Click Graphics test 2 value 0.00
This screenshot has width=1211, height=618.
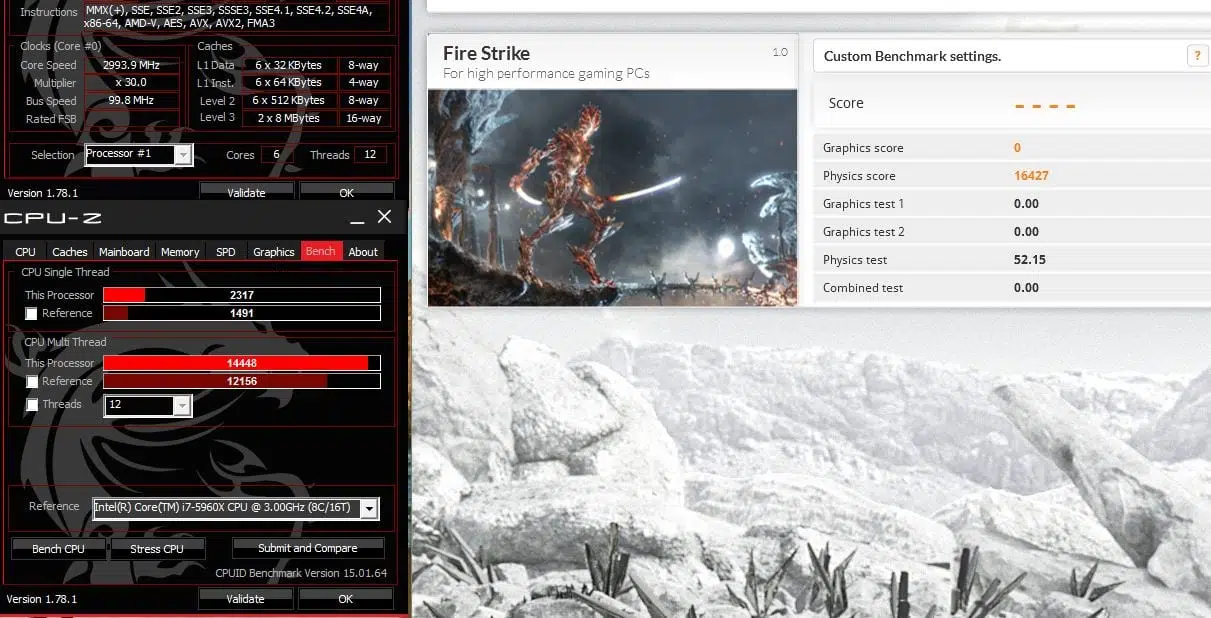coord(1026,231)
